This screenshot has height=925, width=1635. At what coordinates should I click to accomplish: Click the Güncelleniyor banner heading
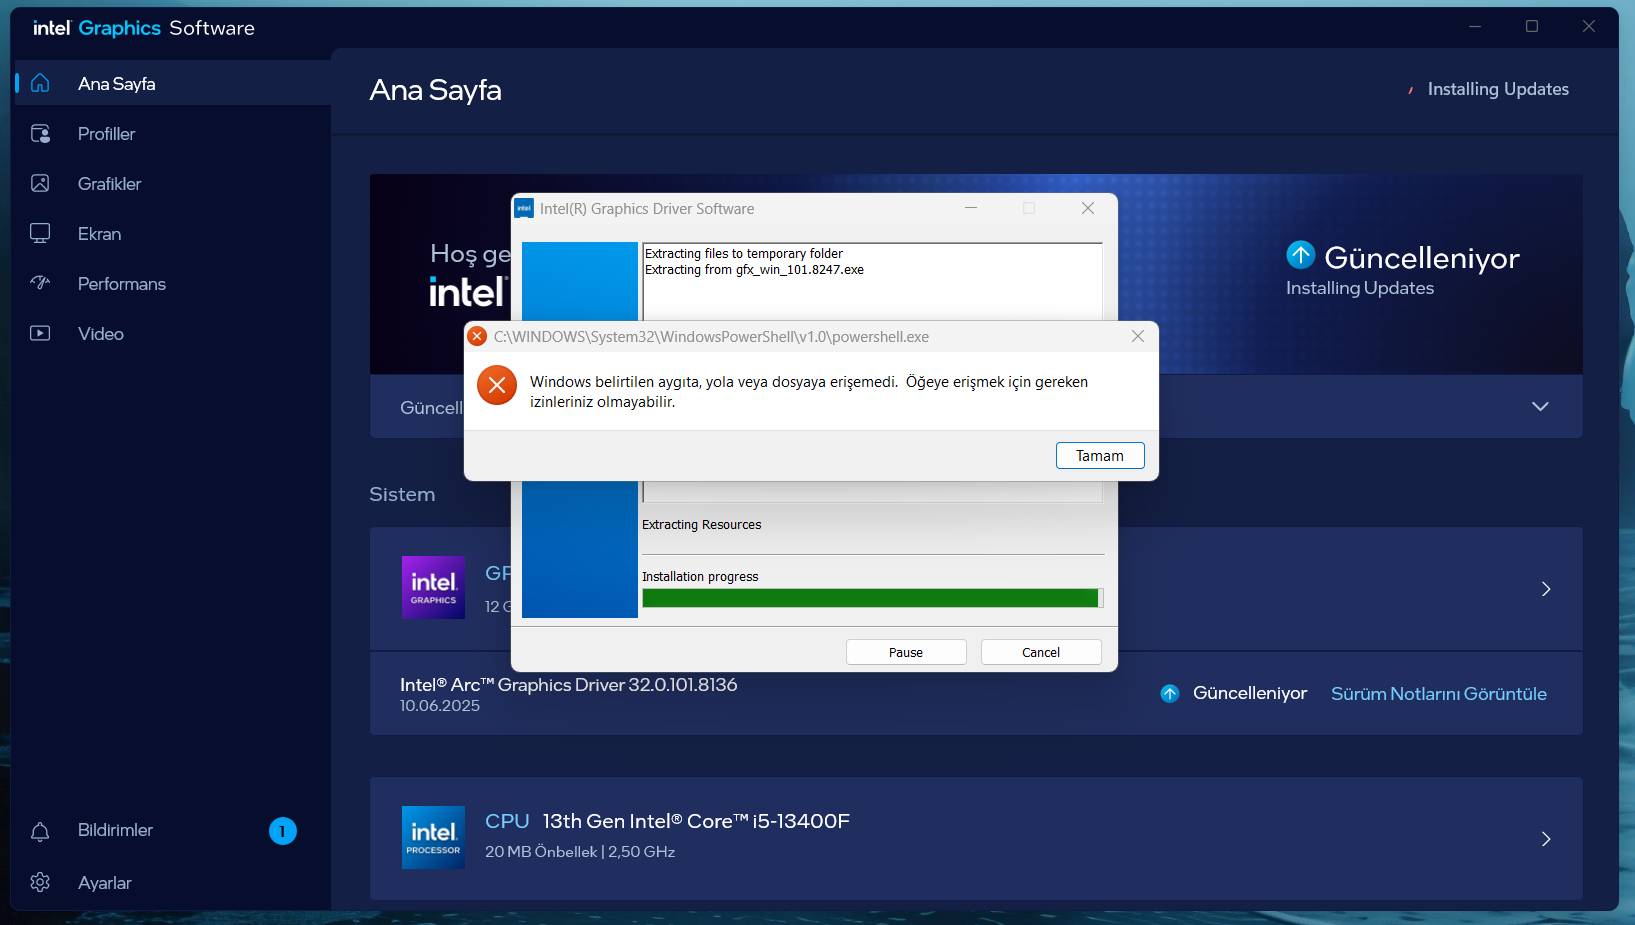click(x=1422, y=258)
